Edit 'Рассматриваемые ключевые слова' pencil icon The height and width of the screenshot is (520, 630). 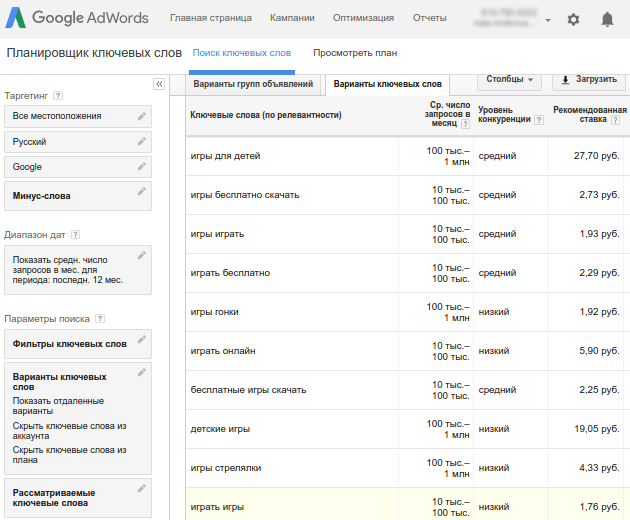point(141,489)
